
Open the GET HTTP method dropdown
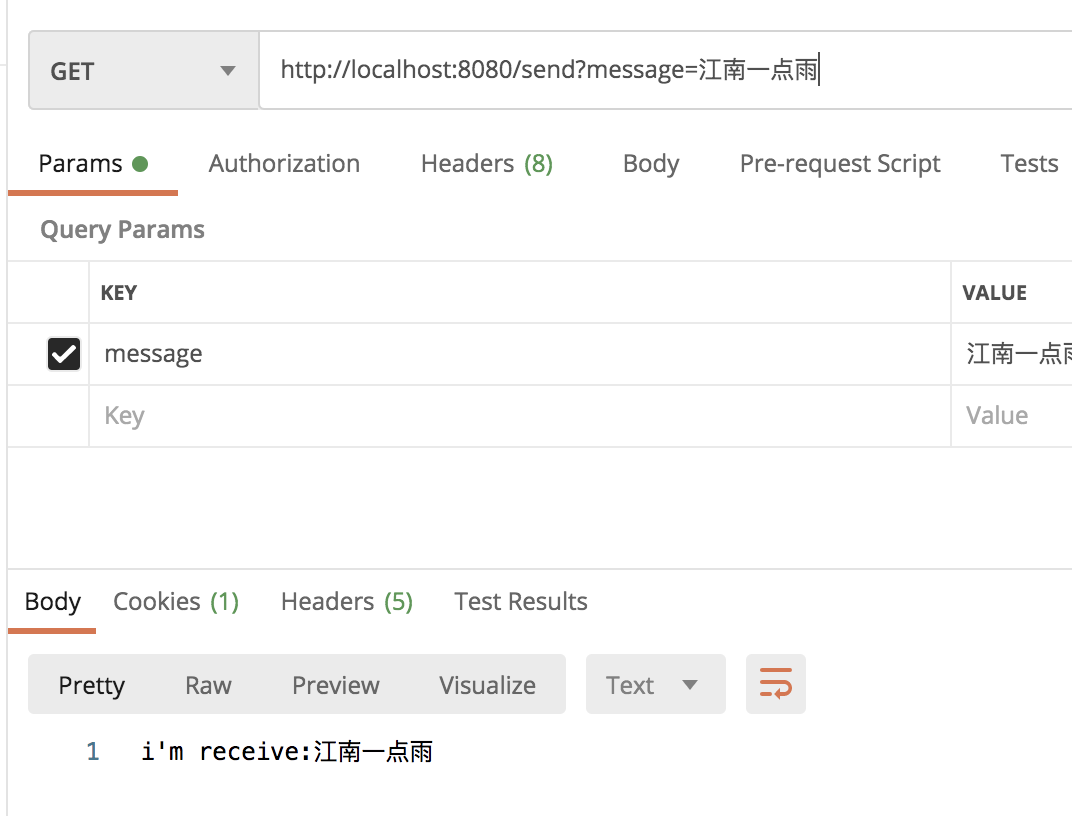pyautogui.click(x=143, y=71)
